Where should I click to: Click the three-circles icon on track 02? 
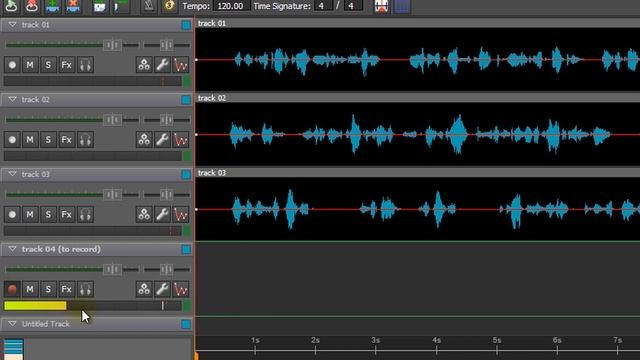click(x=144, y=140)
